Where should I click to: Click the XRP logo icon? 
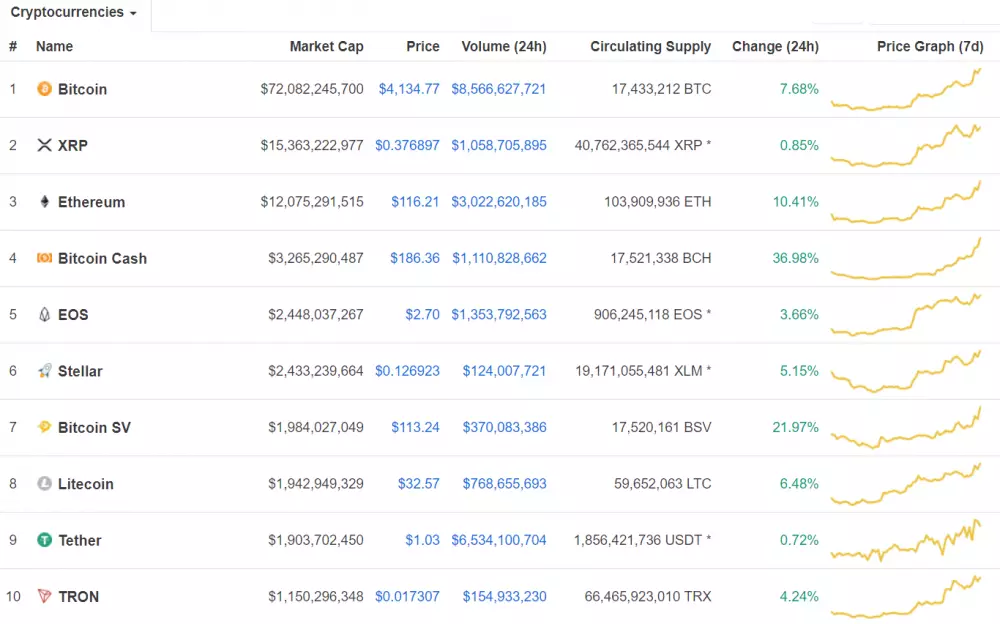pyautogui.click(x=43, y=145)
